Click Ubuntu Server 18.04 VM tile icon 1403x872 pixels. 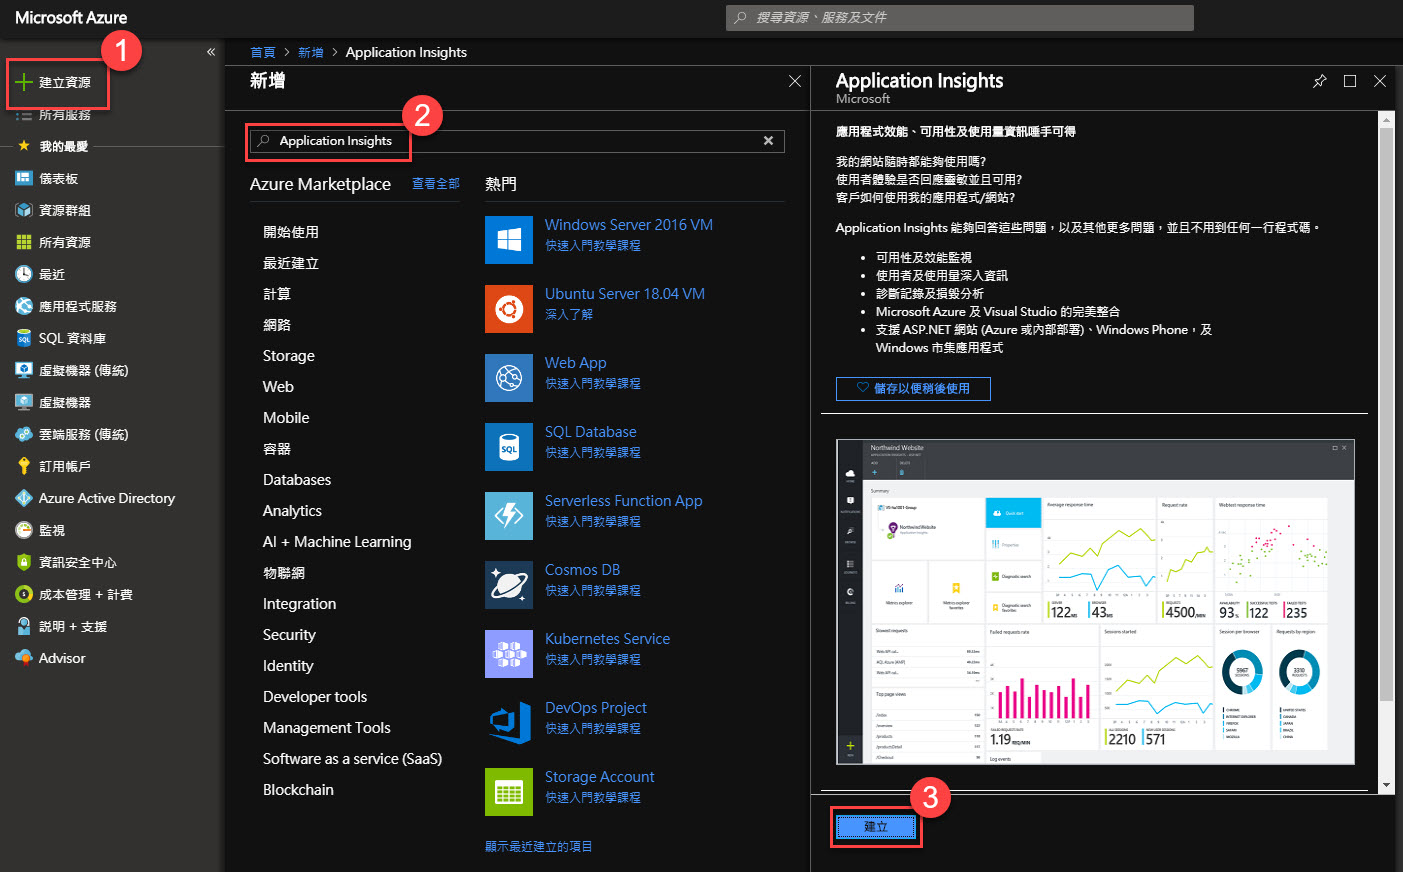(x=509, y=309)
